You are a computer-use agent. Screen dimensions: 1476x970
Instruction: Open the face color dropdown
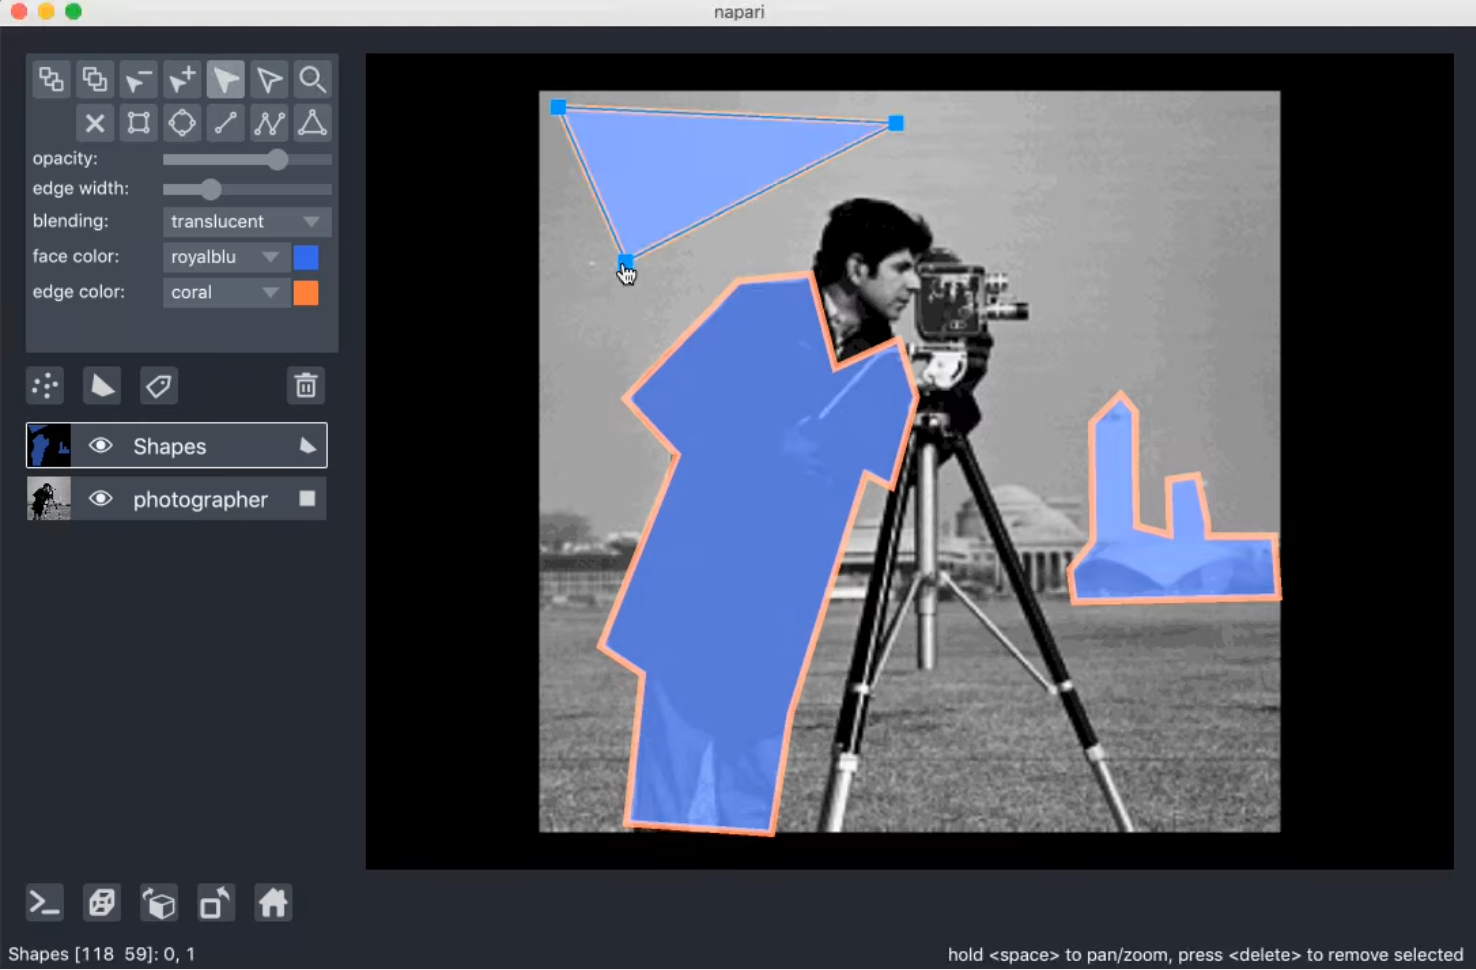(225, 257)
